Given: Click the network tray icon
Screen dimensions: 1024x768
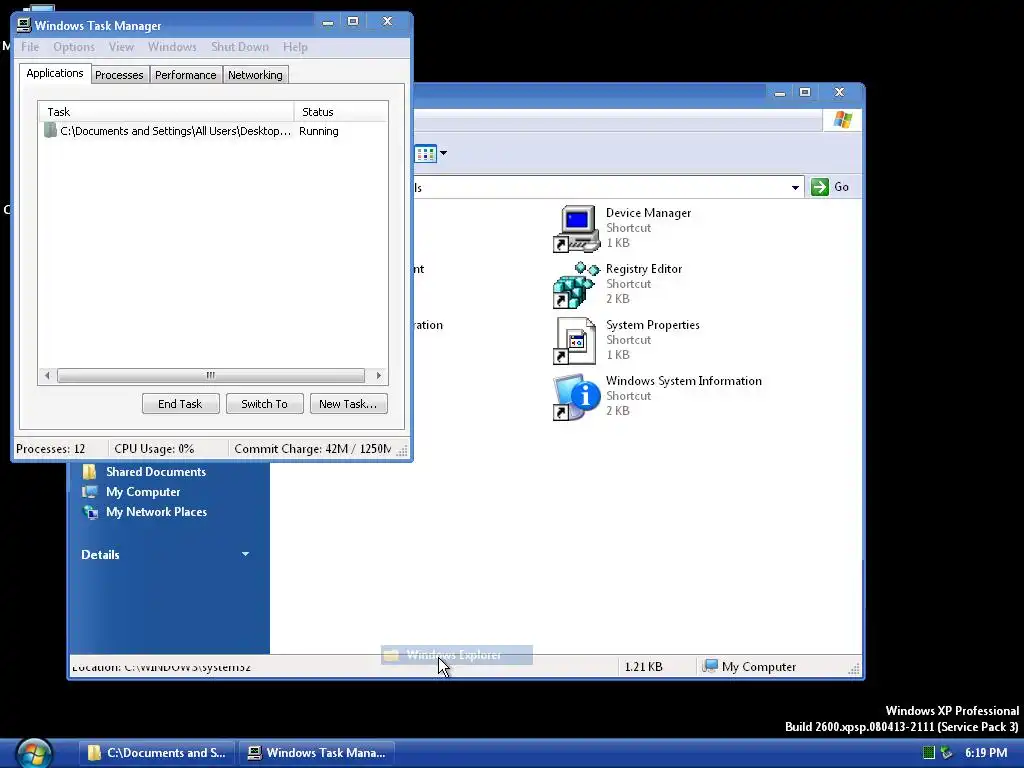Looking at the screenshot, I should (946, 753).
